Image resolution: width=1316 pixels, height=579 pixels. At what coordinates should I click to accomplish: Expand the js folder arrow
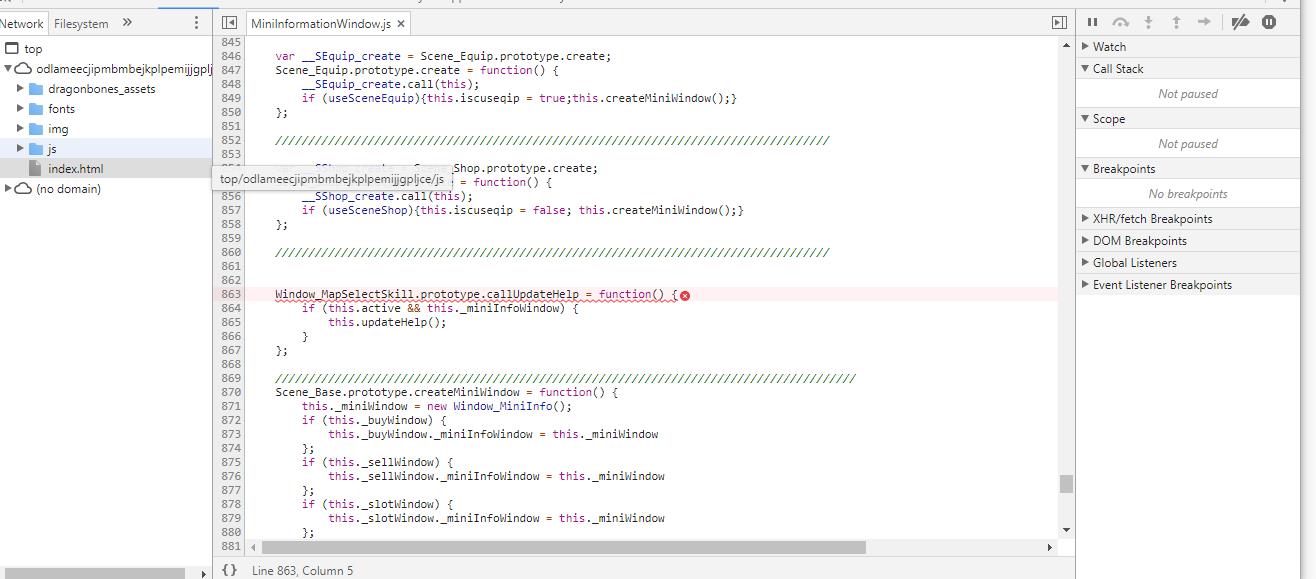[20, 149]
